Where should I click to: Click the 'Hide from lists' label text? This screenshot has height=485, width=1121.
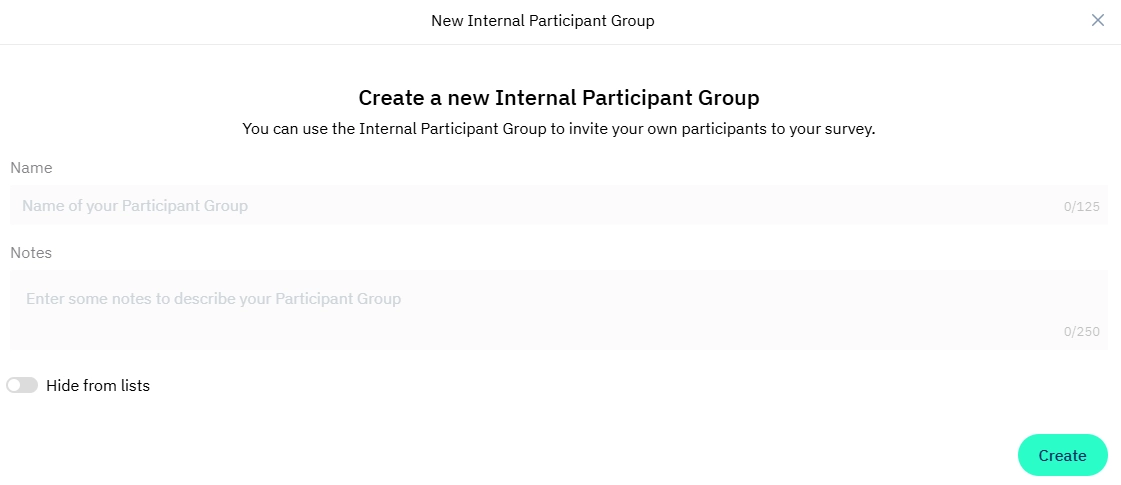point(98,386)
